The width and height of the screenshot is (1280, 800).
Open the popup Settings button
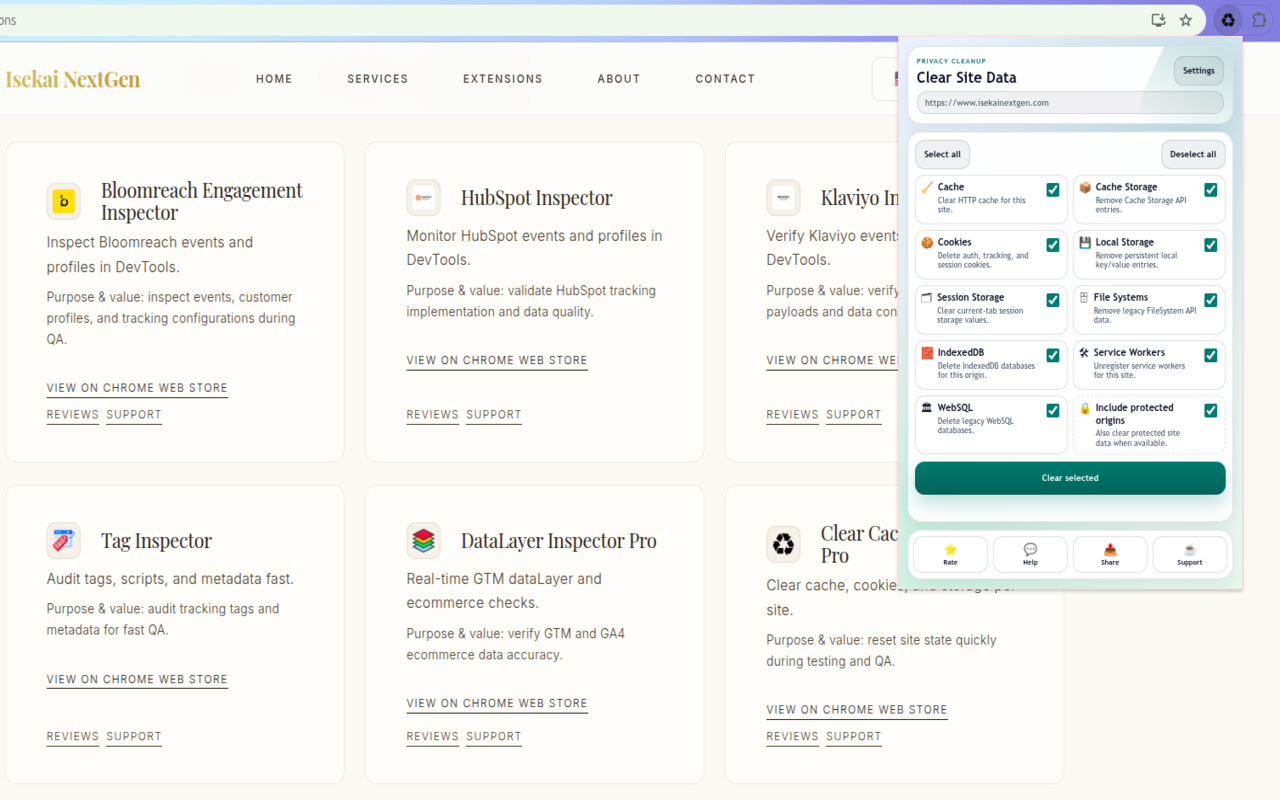(x=1198, y=70)
